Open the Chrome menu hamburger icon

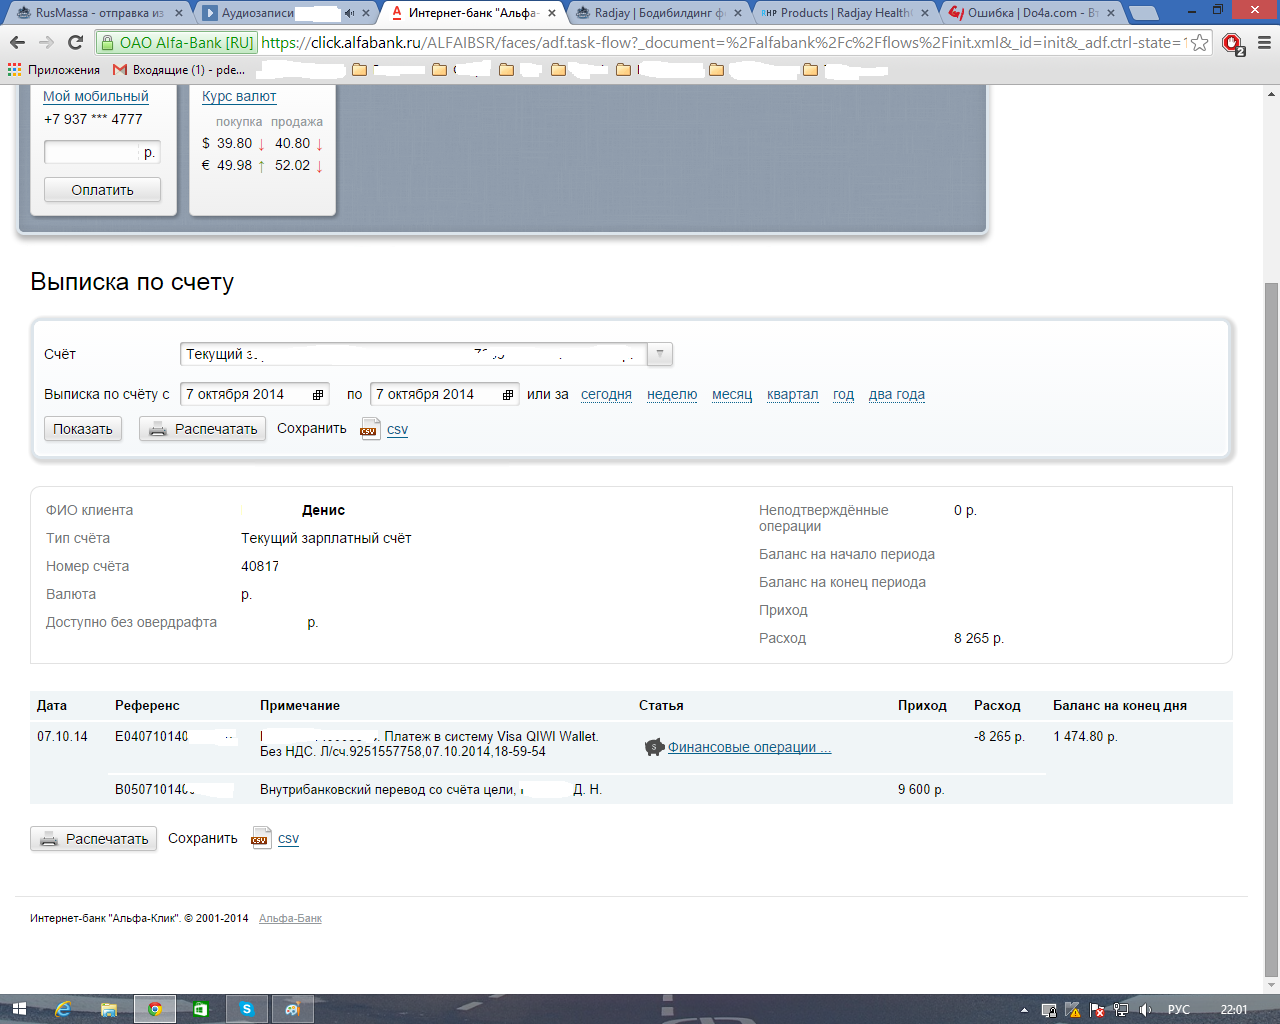coord(1263,43)
